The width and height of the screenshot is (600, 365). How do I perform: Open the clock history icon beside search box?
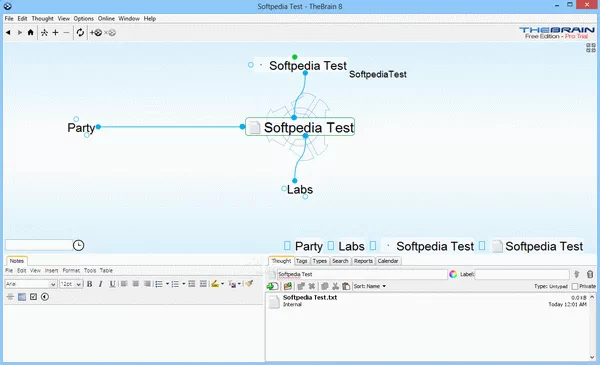click(x=78, y=245)
